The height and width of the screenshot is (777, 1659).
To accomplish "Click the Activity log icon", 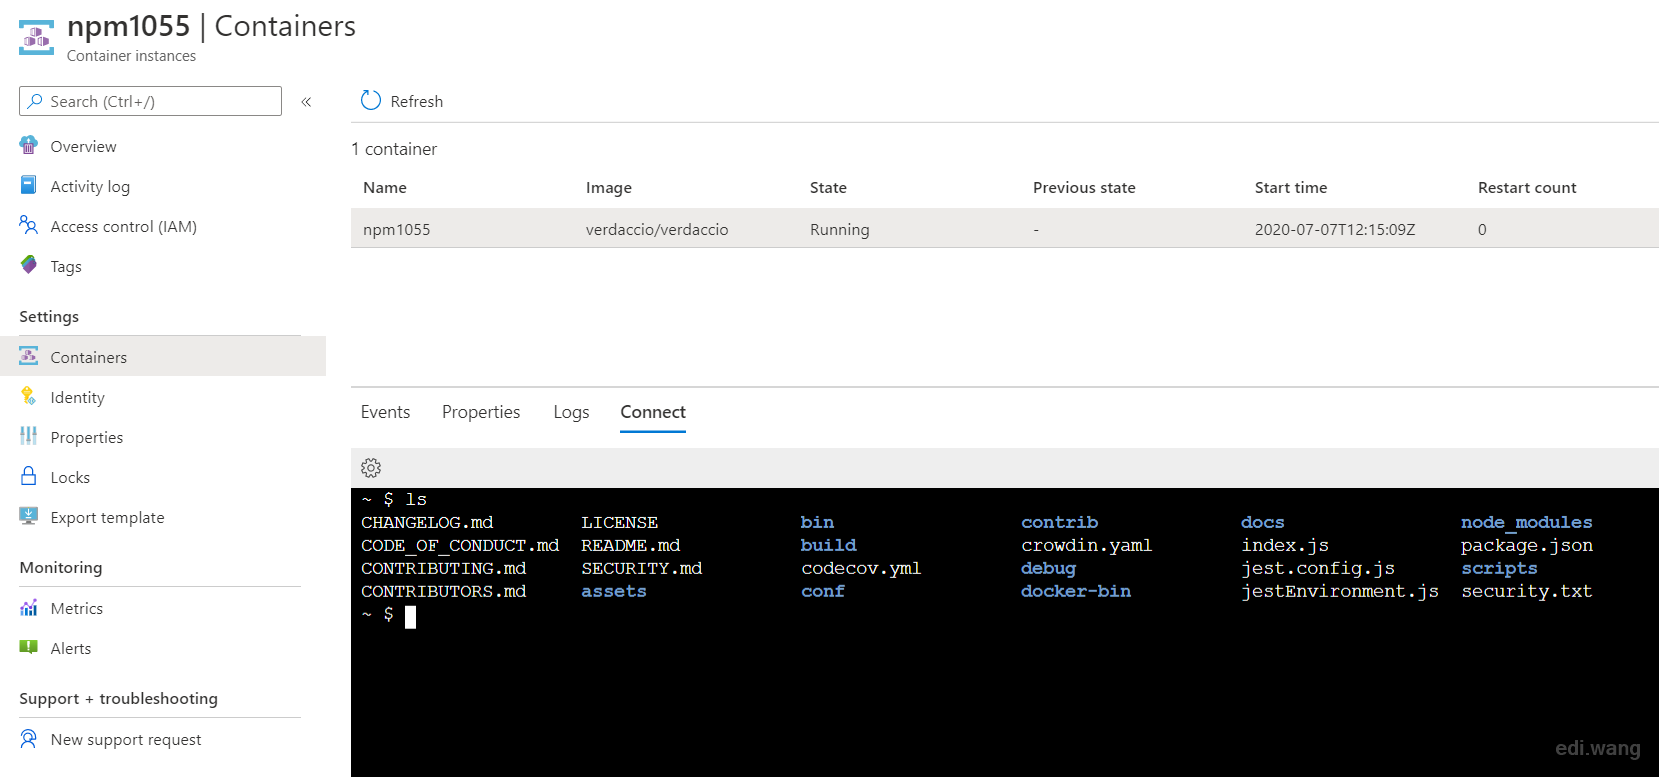I will [29, 185].
